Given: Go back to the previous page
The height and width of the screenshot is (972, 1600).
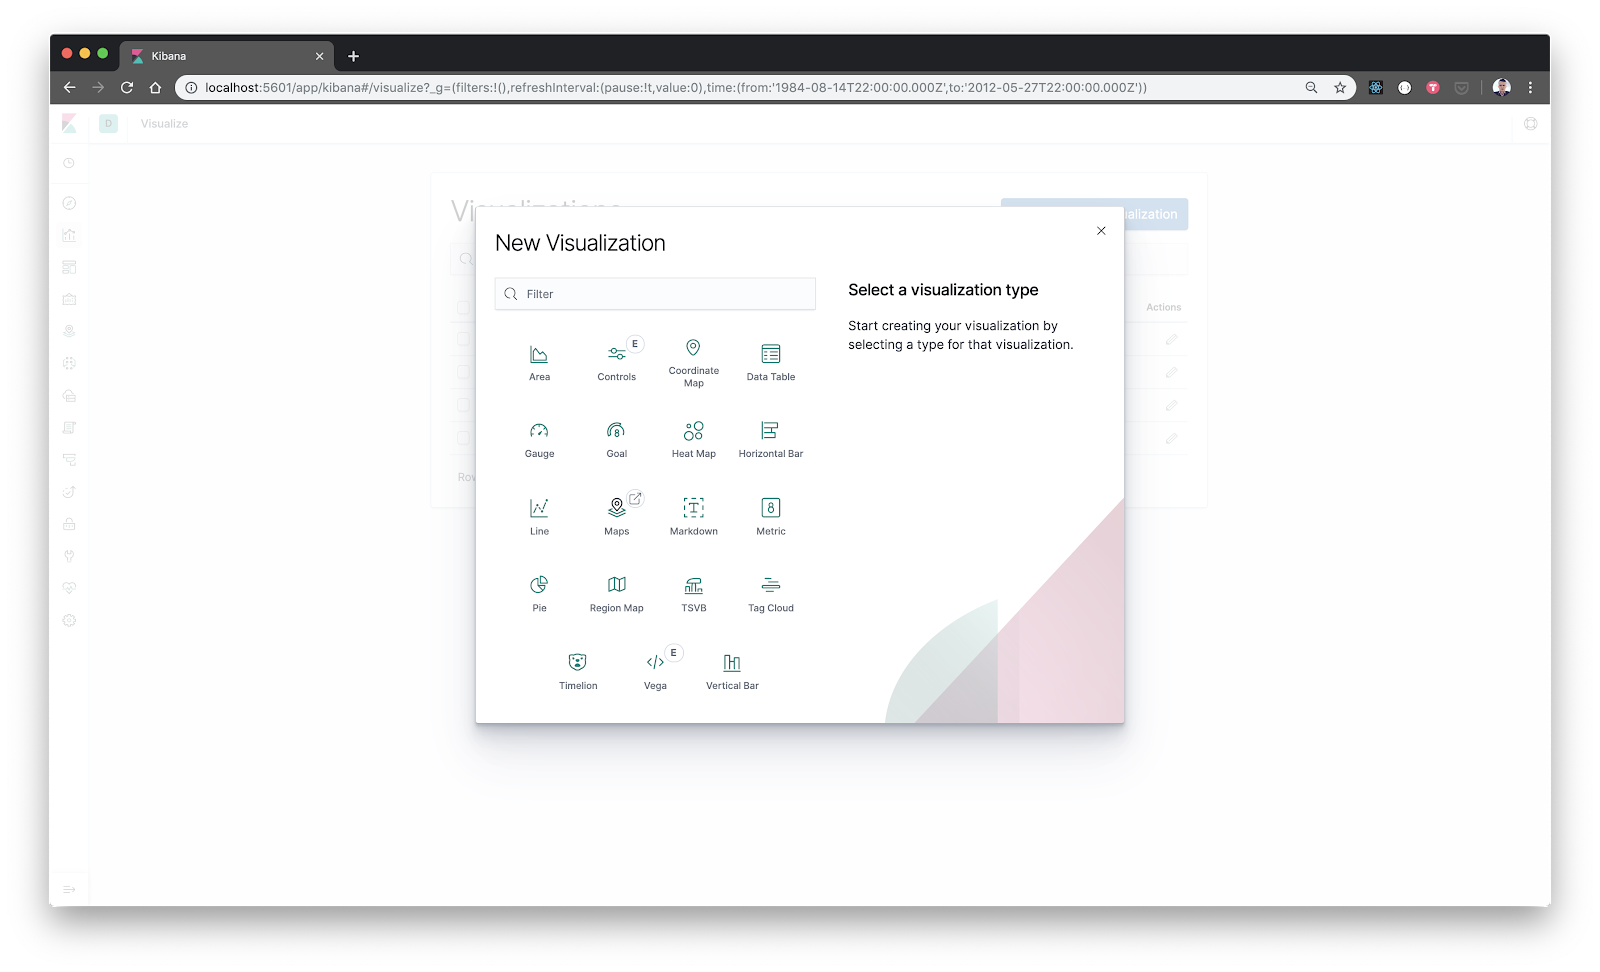Looking at the screenshot, I should (x=69, y=87).
